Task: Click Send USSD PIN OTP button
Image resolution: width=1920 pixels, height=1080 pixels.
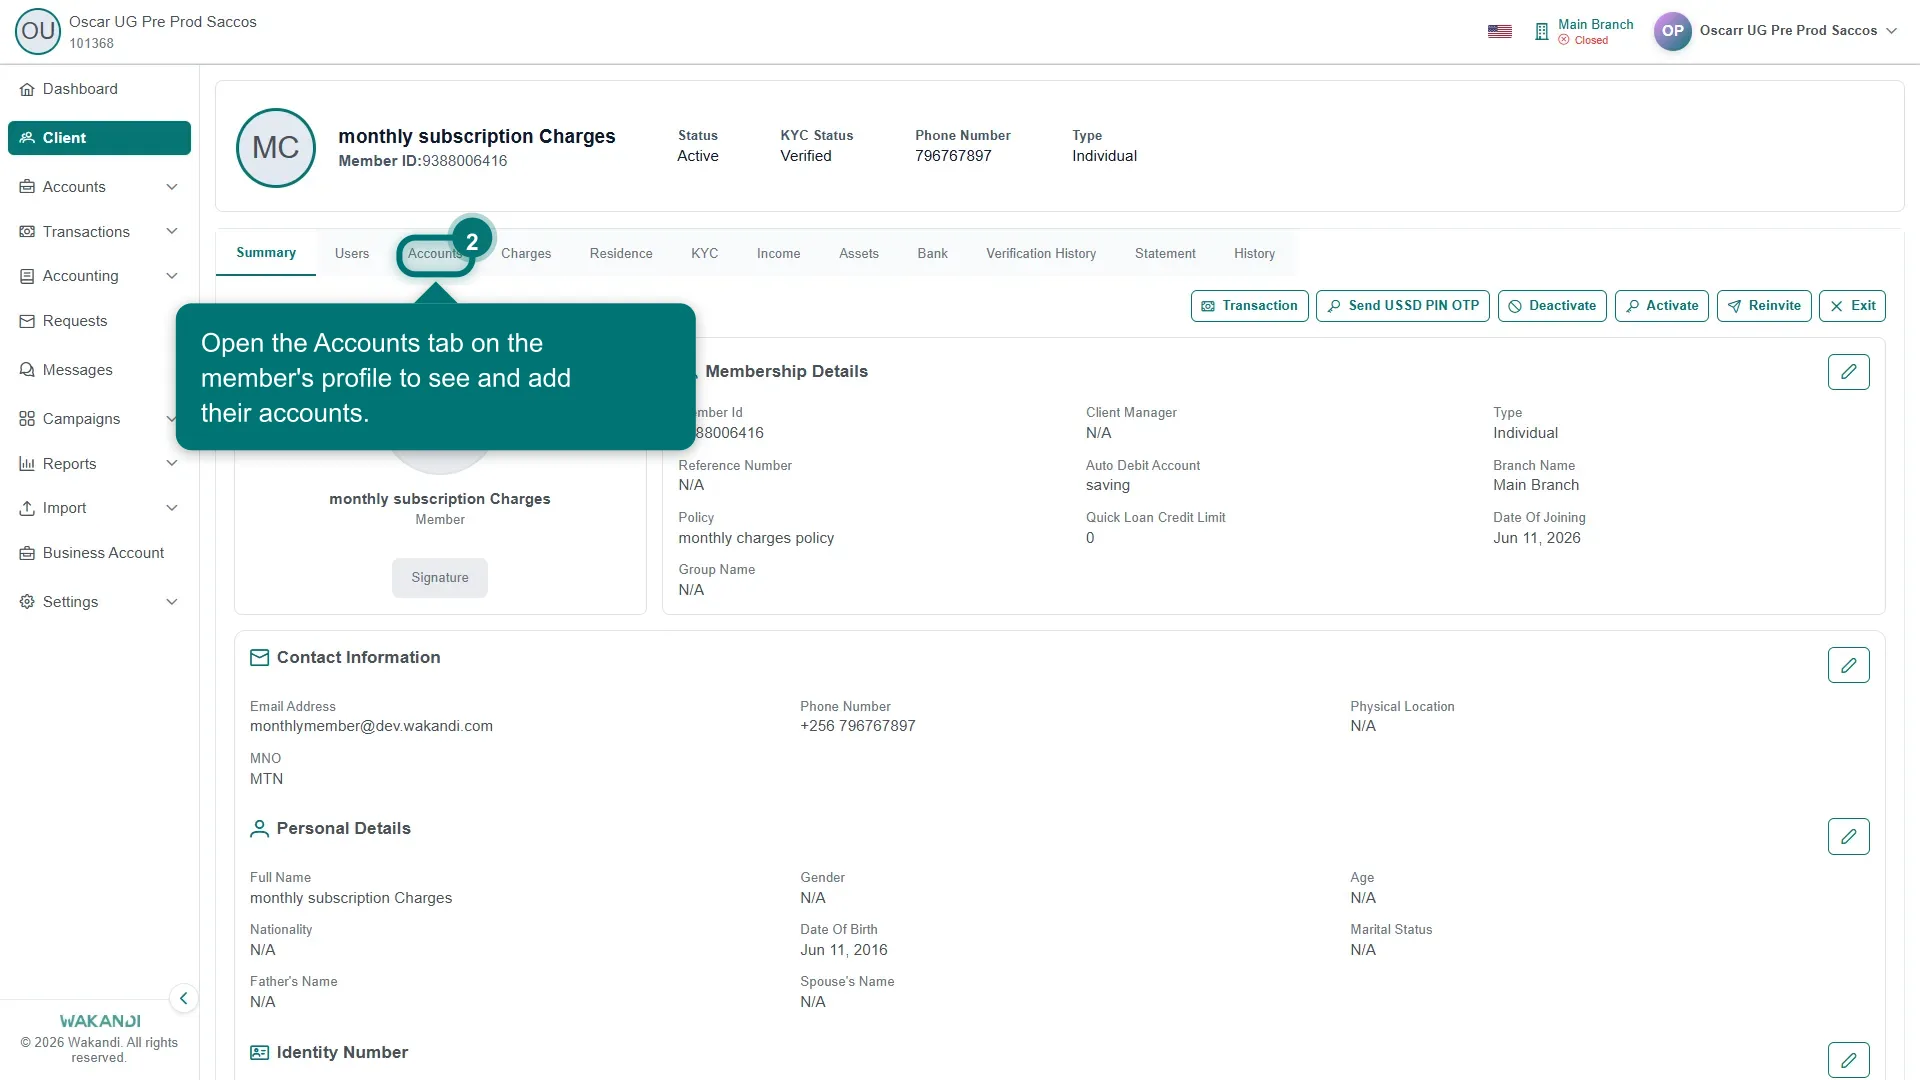Action: coord(1403,306)
